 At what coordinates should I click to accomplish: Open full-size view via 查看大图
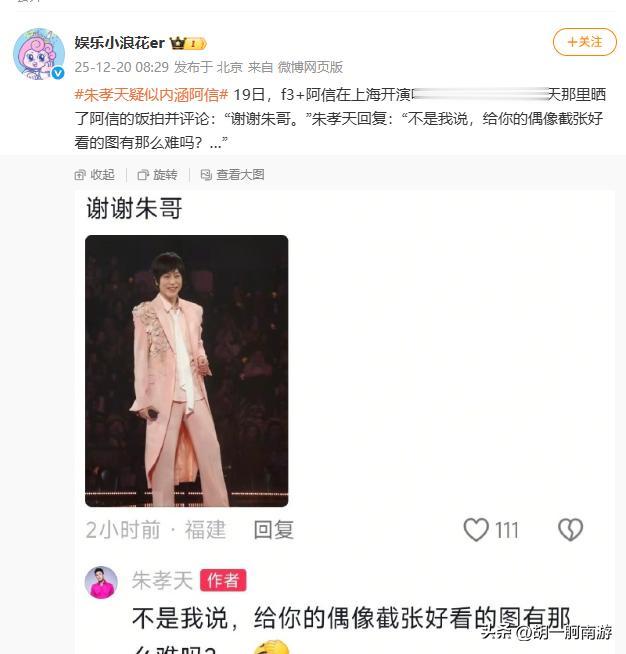tap(232, 174)
